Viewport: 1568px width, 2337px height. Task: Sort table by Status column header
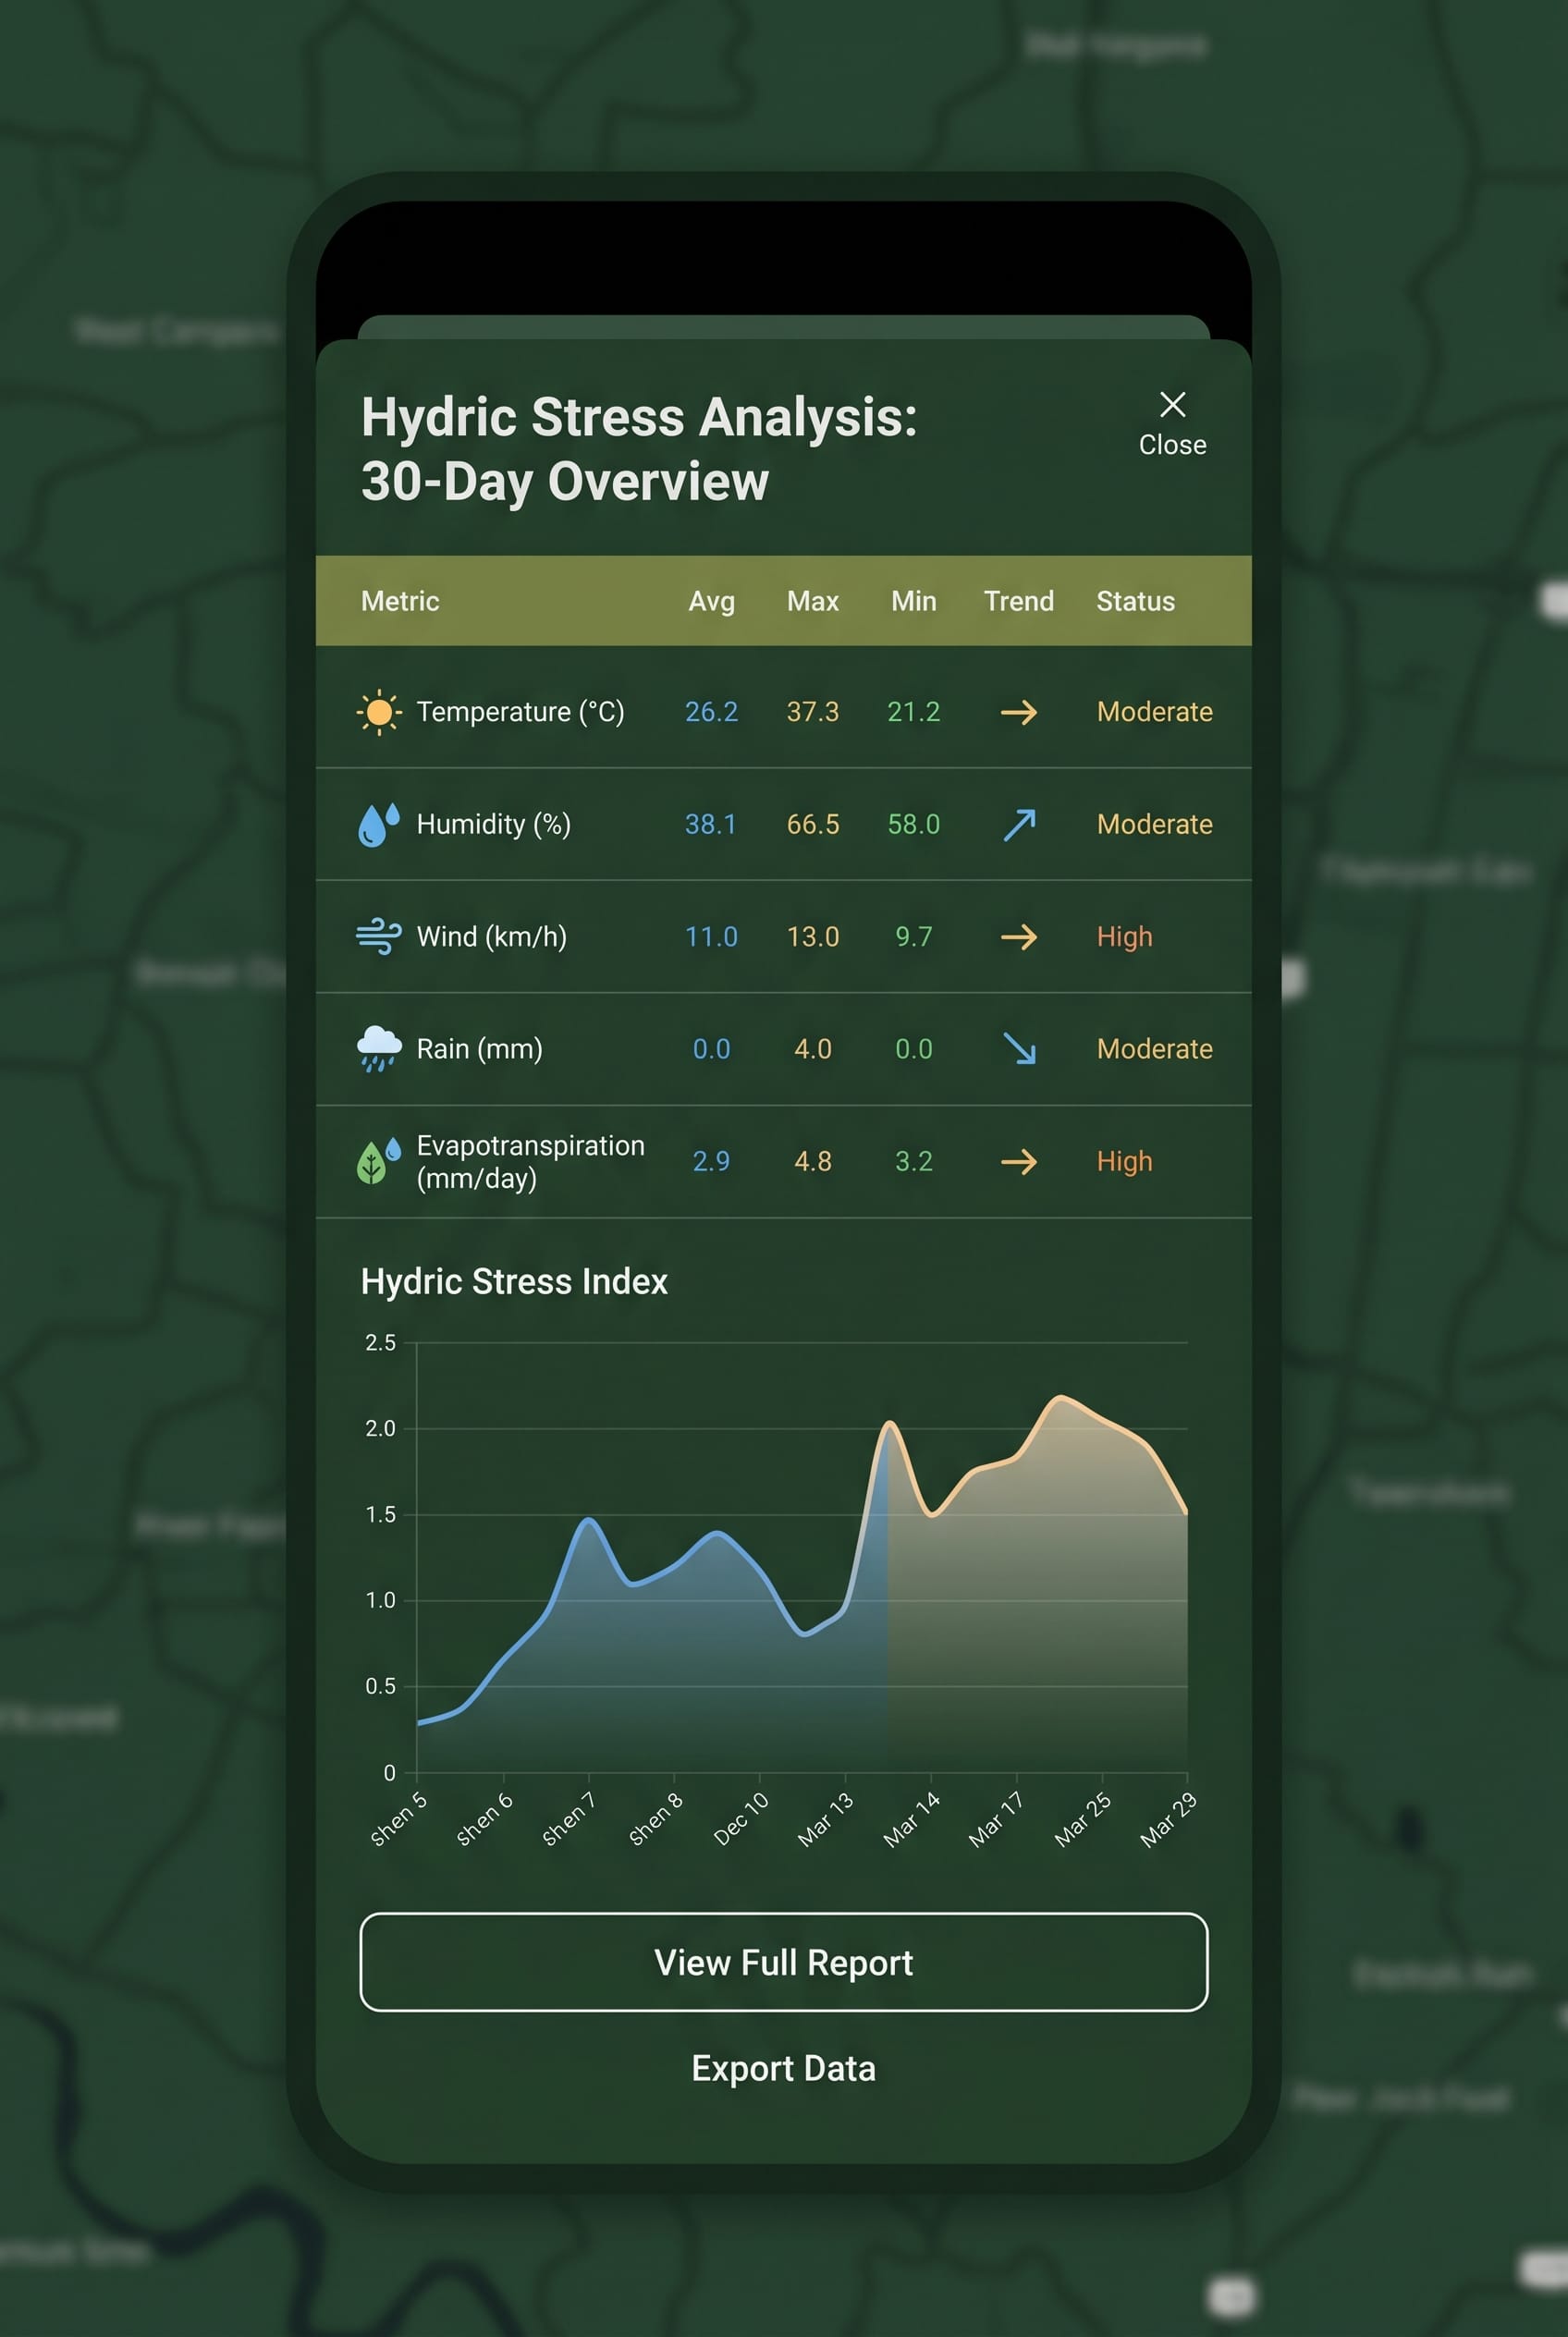click(1135, 601)
